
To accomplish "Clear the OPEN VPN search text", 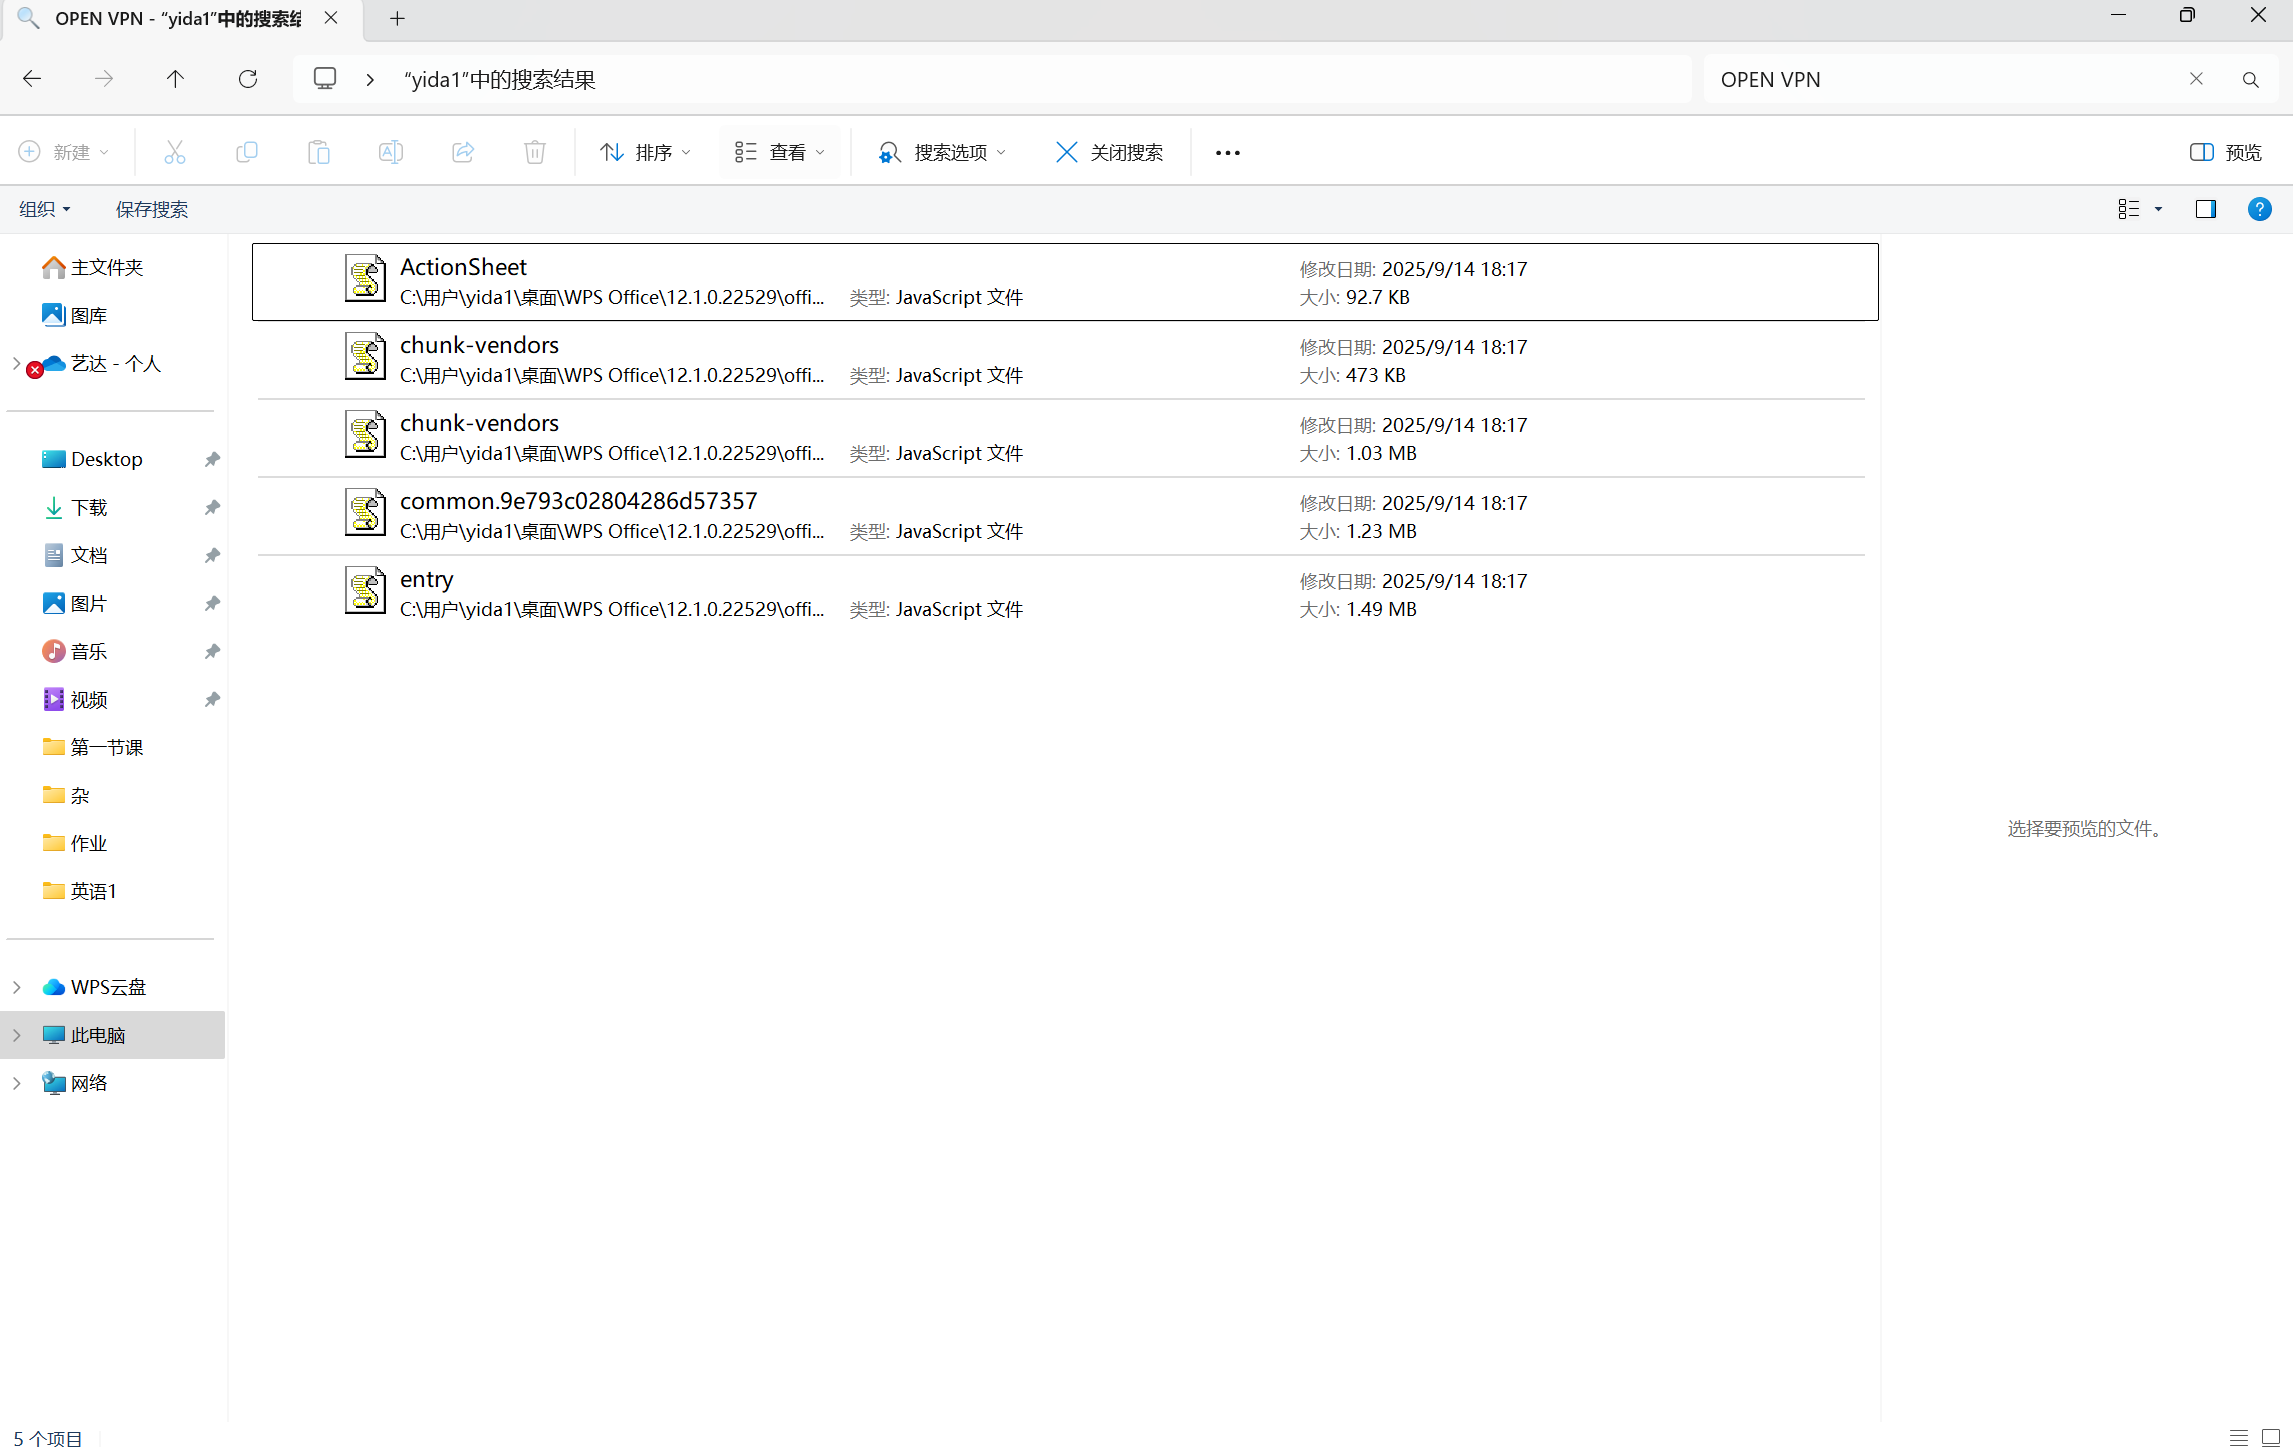I will (2196, 79).
